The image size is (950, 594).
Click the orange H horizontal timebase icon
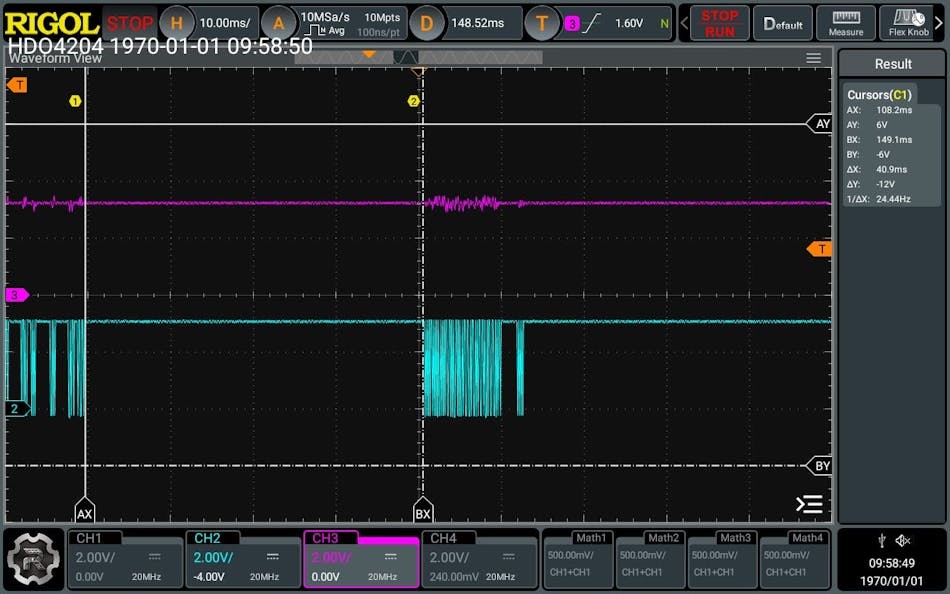[177, 22]
